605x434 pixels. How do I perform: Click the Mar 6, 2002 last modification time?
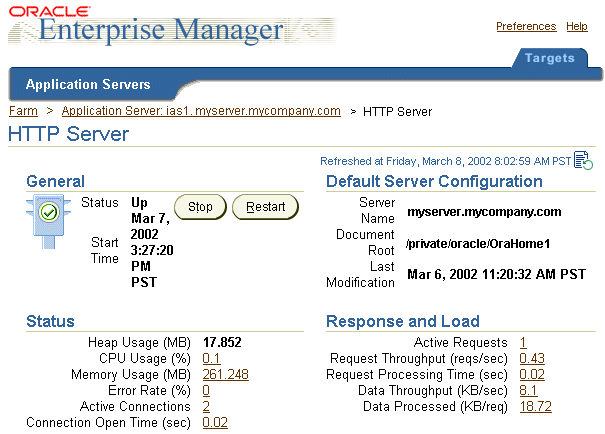[x=497, y=274]
